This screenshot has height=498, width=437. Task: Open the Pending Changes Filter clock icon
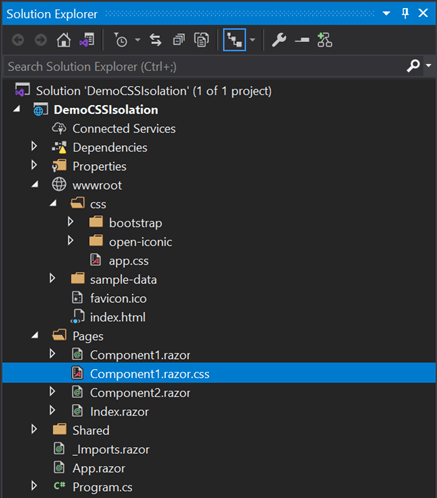pos(121,40)
